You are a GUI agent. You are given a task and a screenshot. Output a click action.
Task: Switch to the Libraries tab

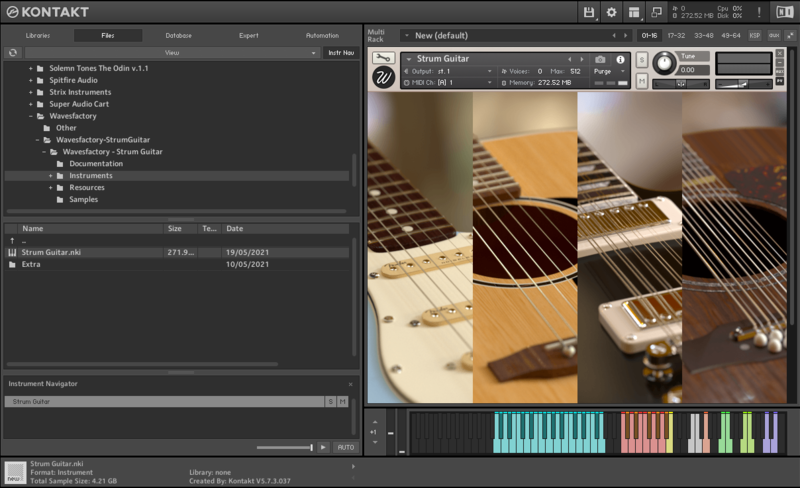coord(38,35)
